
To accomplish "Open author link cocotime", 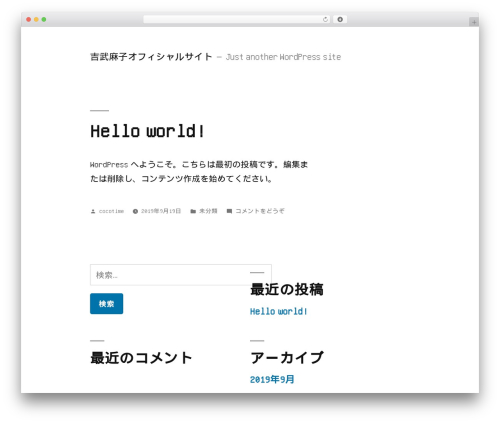I will point(111,211).
